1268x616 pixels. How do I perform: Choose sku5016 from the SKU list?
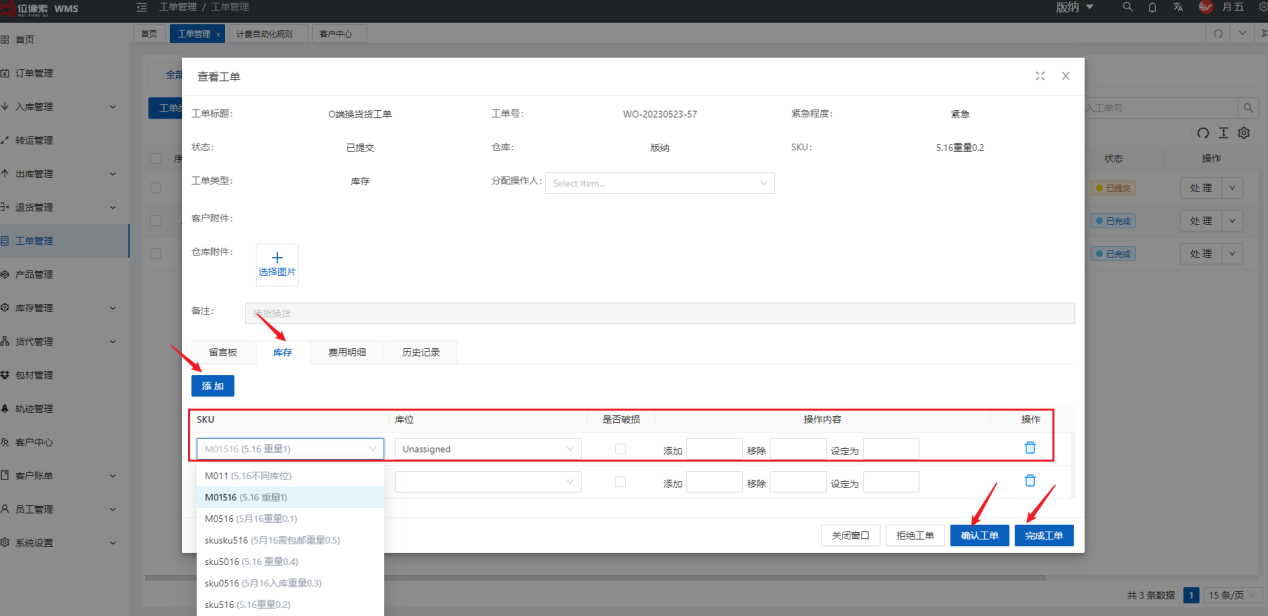290,561
